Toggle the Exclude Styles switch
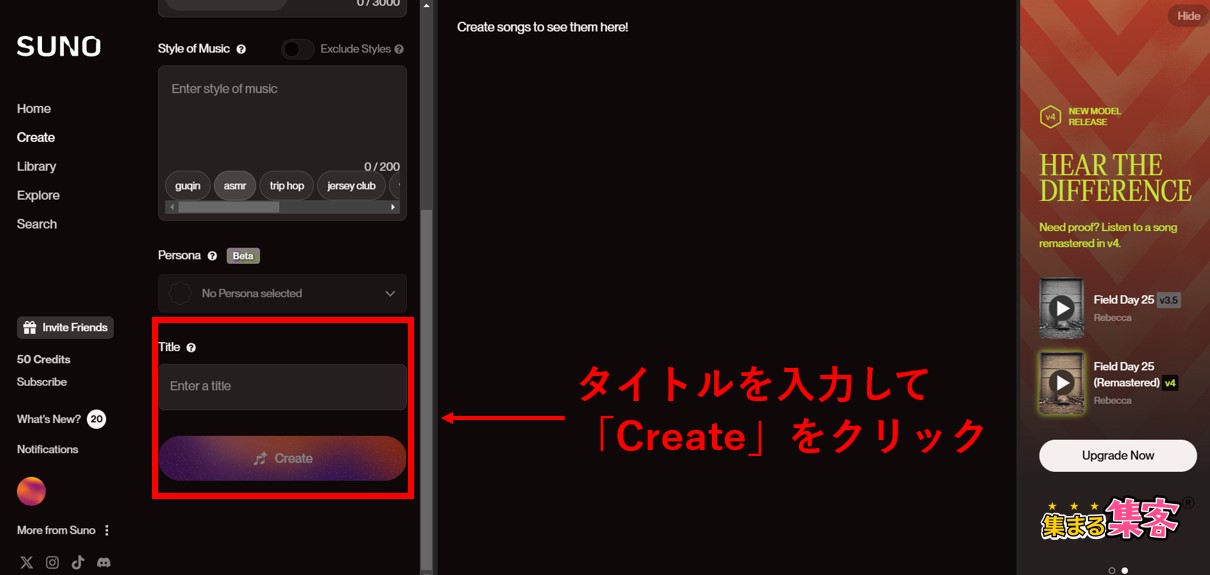Screen dimensions: 1210x575 (x=298, y=49)
